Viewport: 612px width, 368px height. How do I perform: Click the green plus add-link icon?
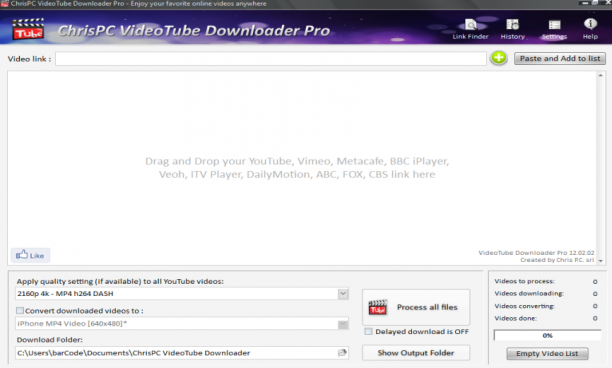click(498, 58)
